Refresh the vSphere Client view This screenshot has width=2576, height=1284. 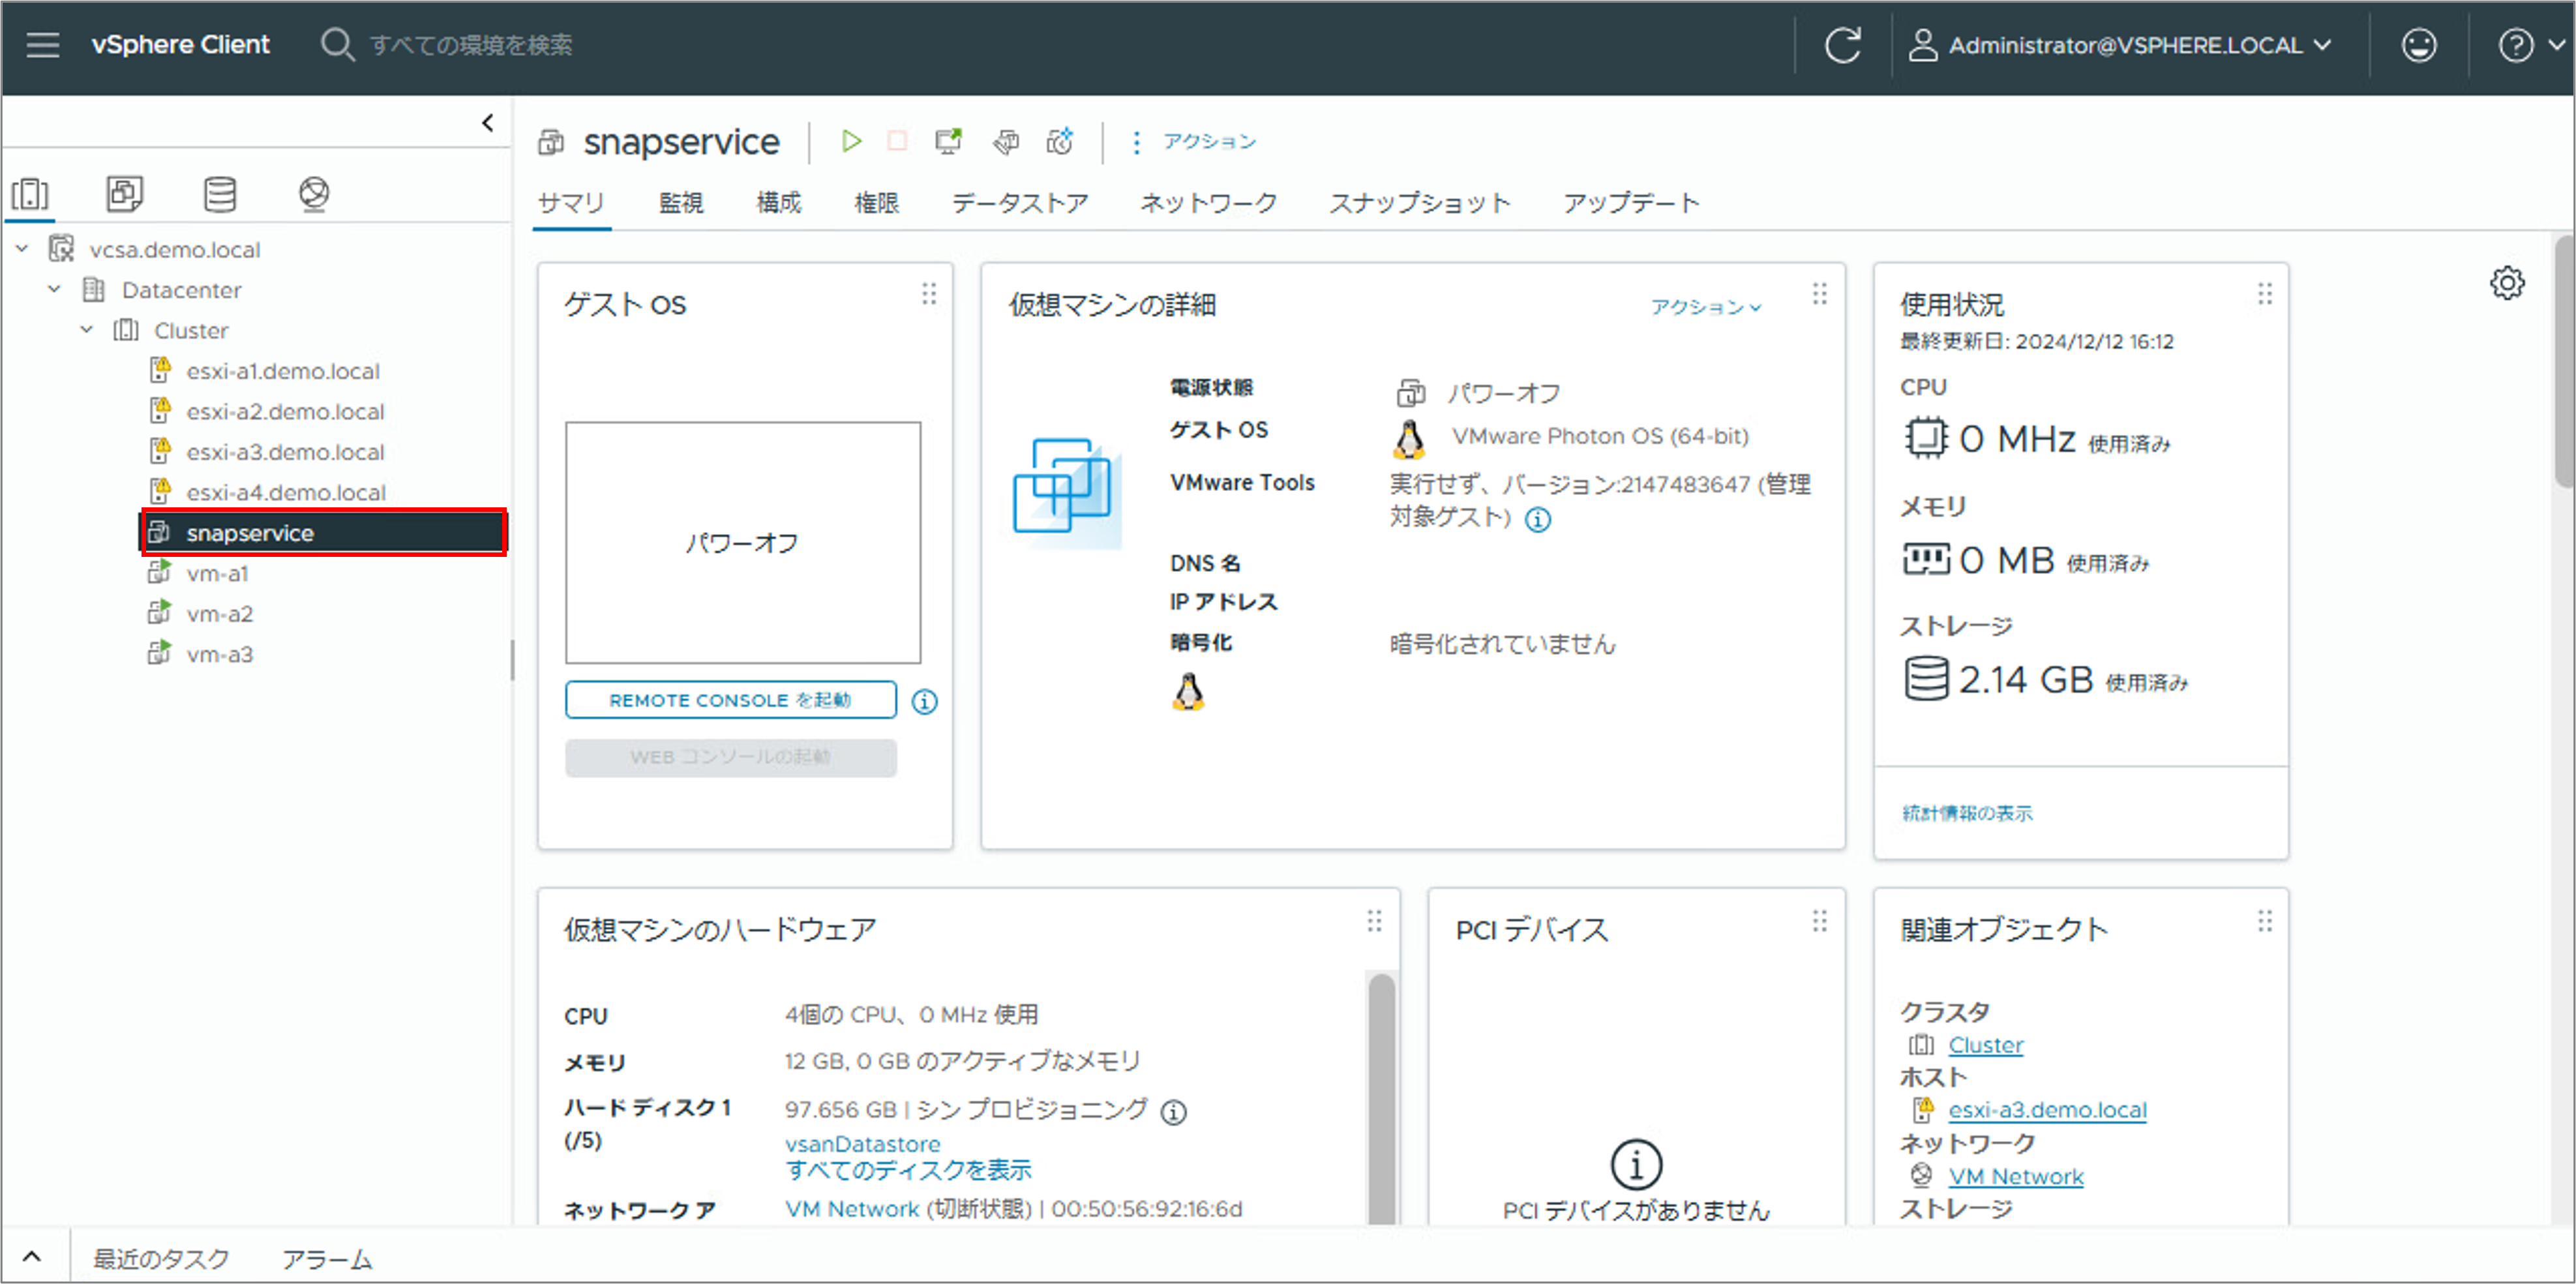pos(1842,45)
